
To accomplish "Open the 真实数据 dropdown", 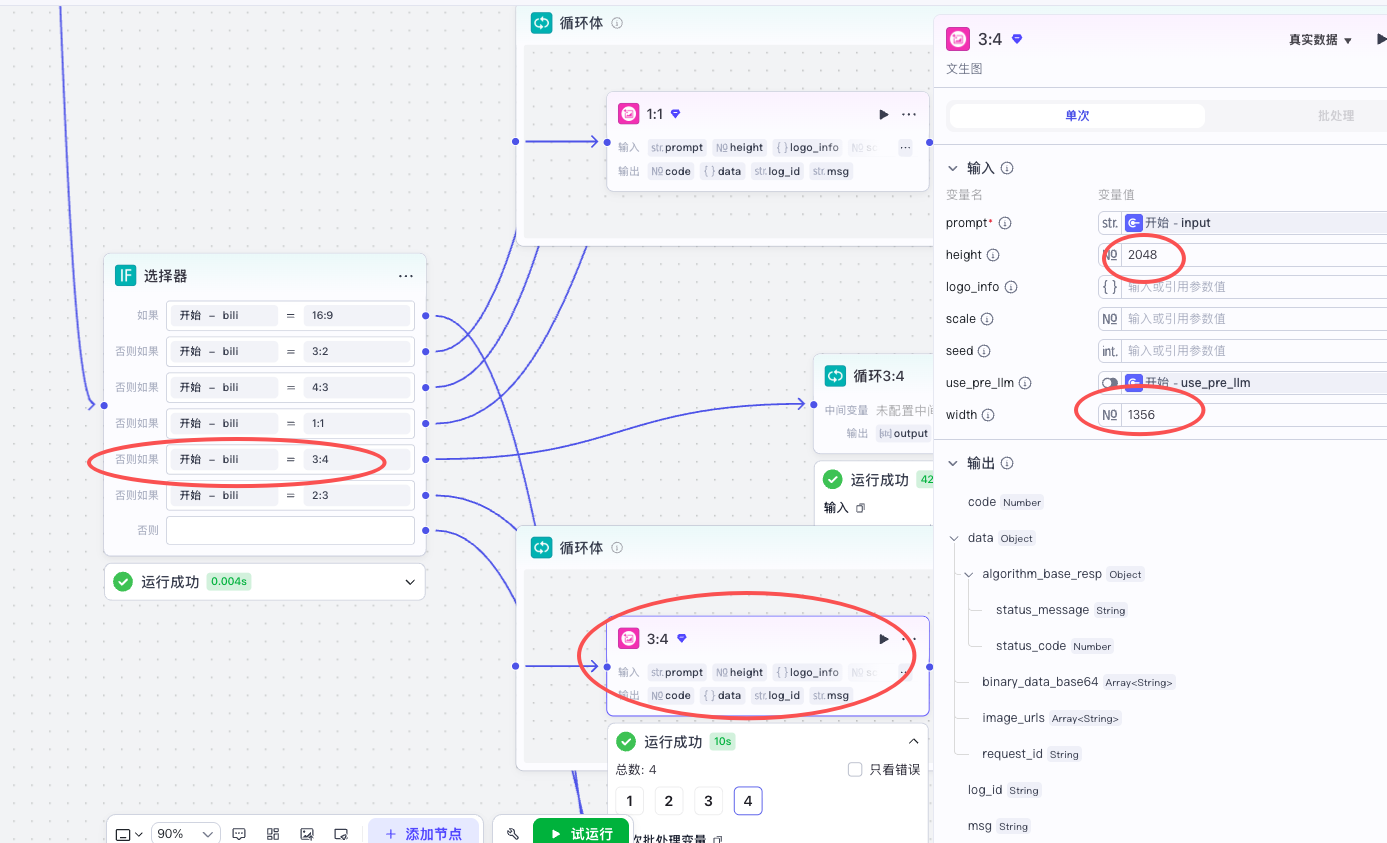I will pos(1320,40).
